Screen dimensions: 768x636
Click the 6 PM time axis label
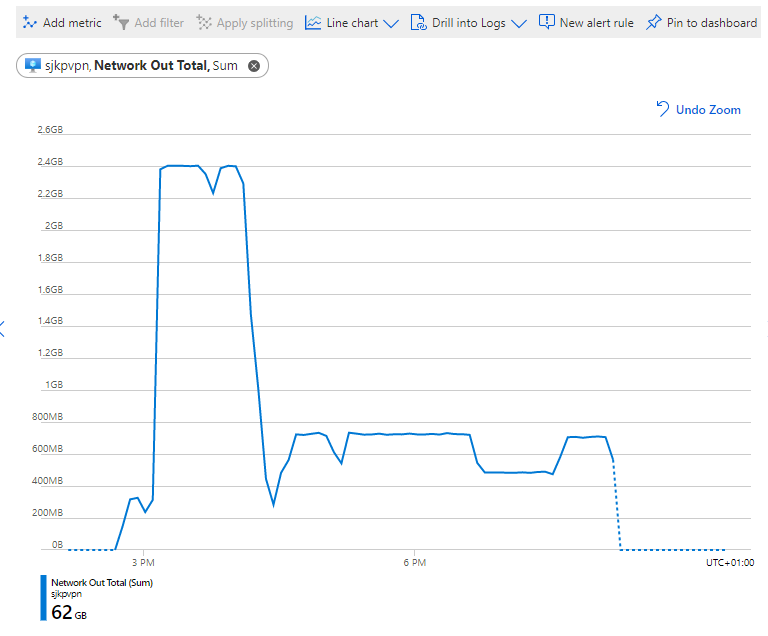(414, 563)
